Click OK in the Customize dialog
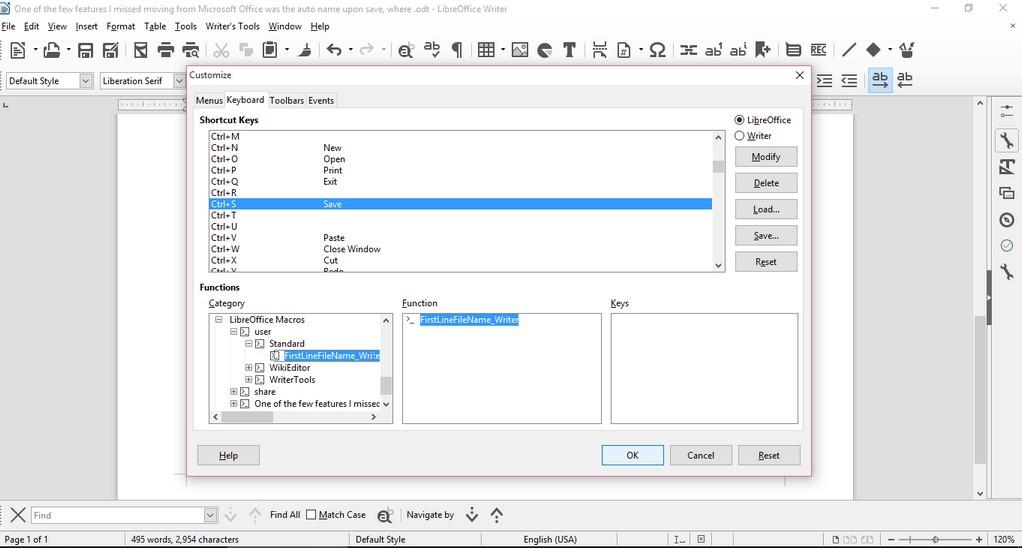The image size is (1022, 548). (632, 455)
